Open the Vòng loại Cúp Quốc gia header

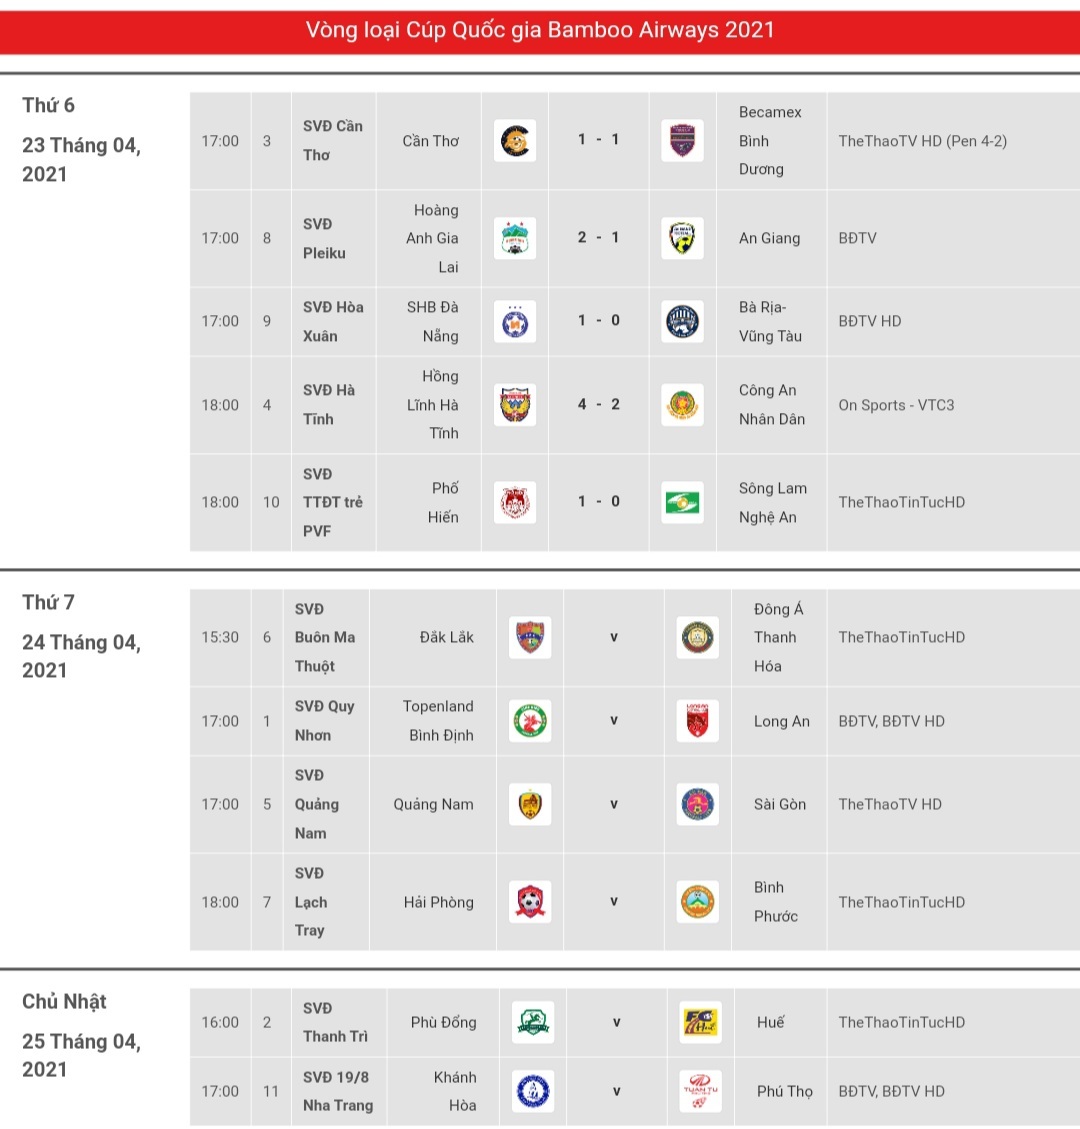[x=540, y=30]
